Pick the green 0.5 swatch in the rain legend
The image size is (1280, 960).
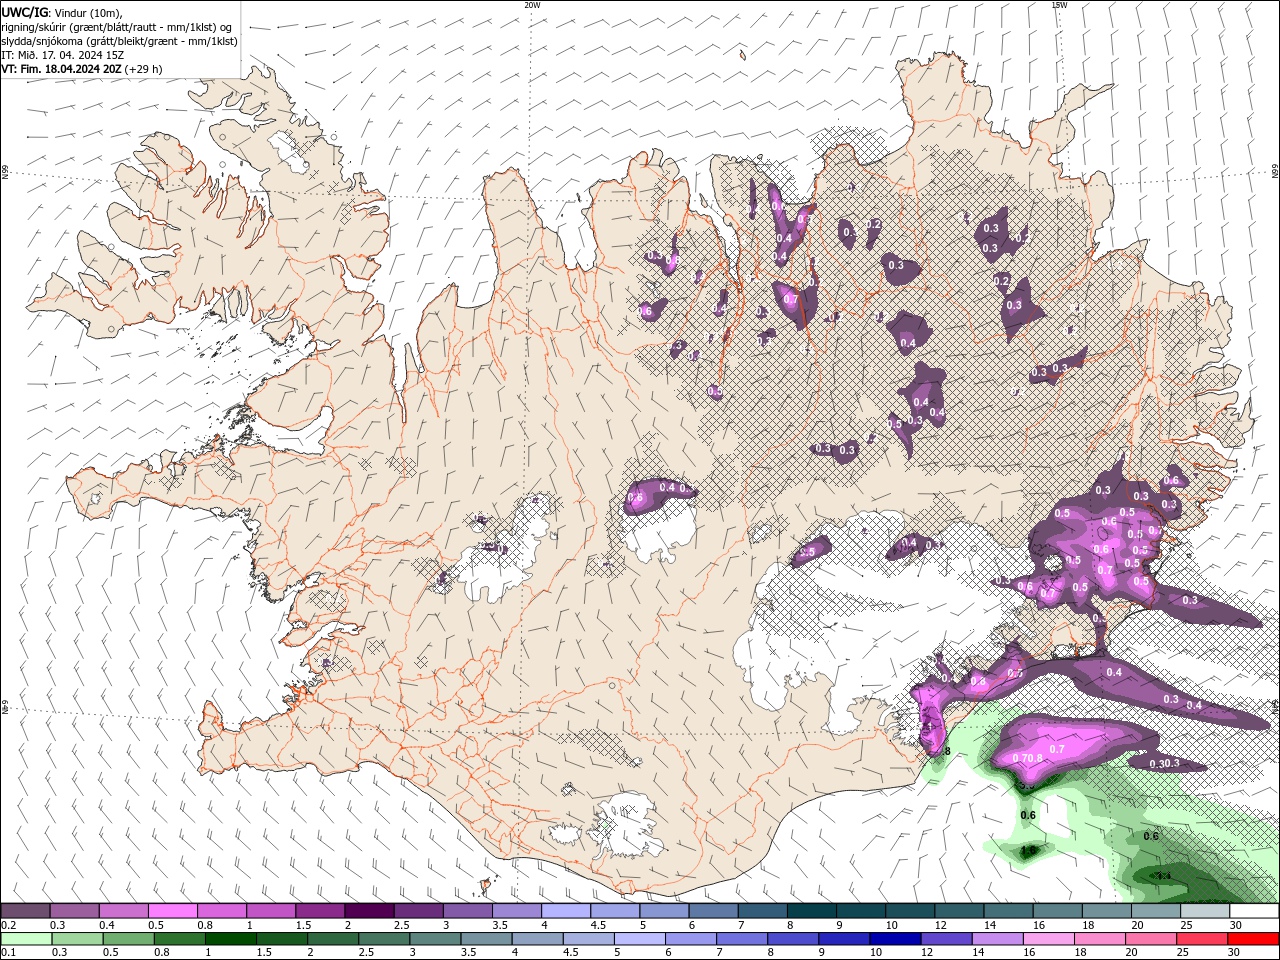(128, 939)
